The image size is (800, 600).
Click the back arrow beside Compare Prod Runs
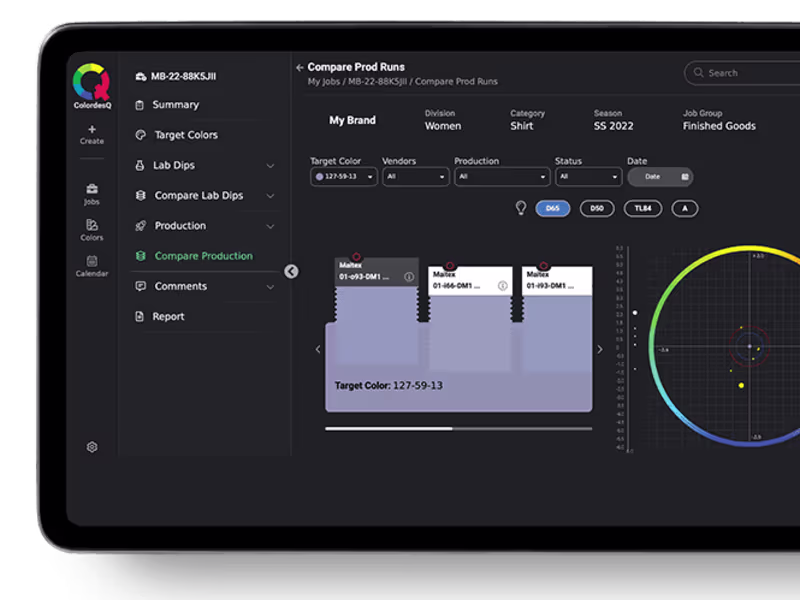pos(300,68)
